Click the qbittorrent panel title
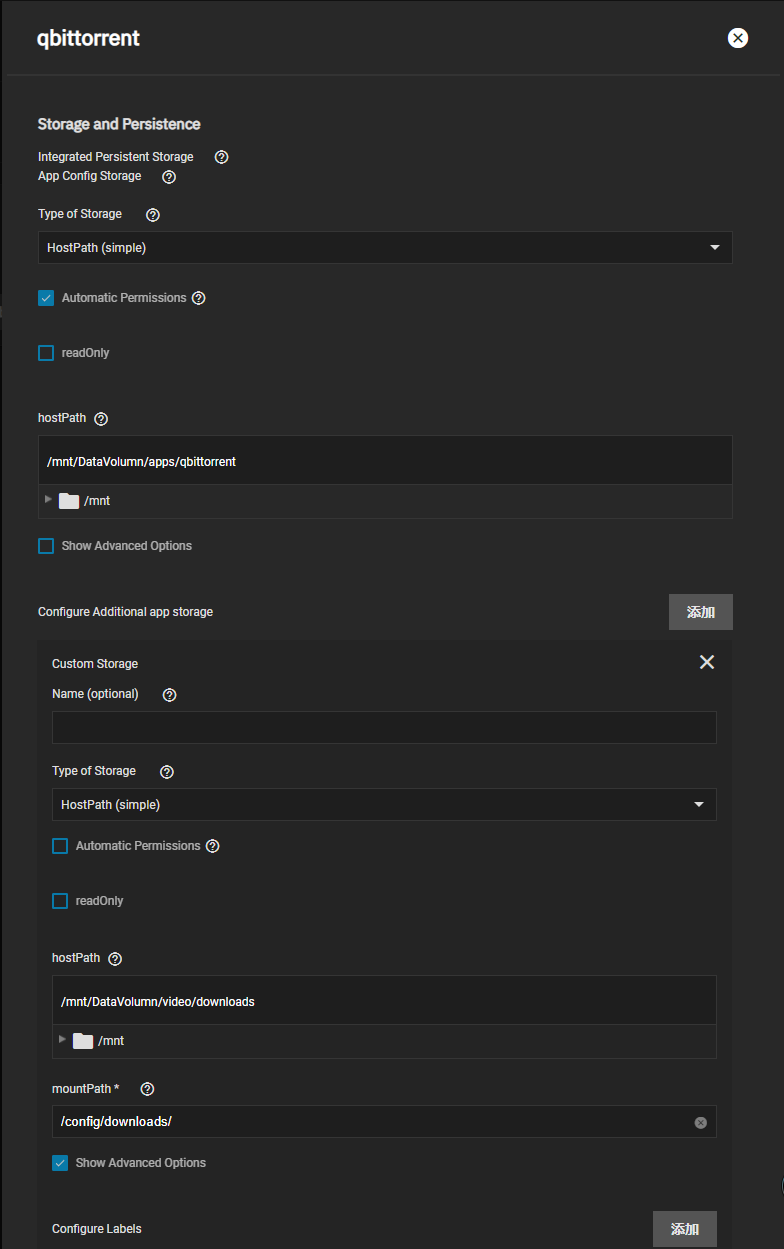Viewport: 784px width, 1249px height. point(88,39)
